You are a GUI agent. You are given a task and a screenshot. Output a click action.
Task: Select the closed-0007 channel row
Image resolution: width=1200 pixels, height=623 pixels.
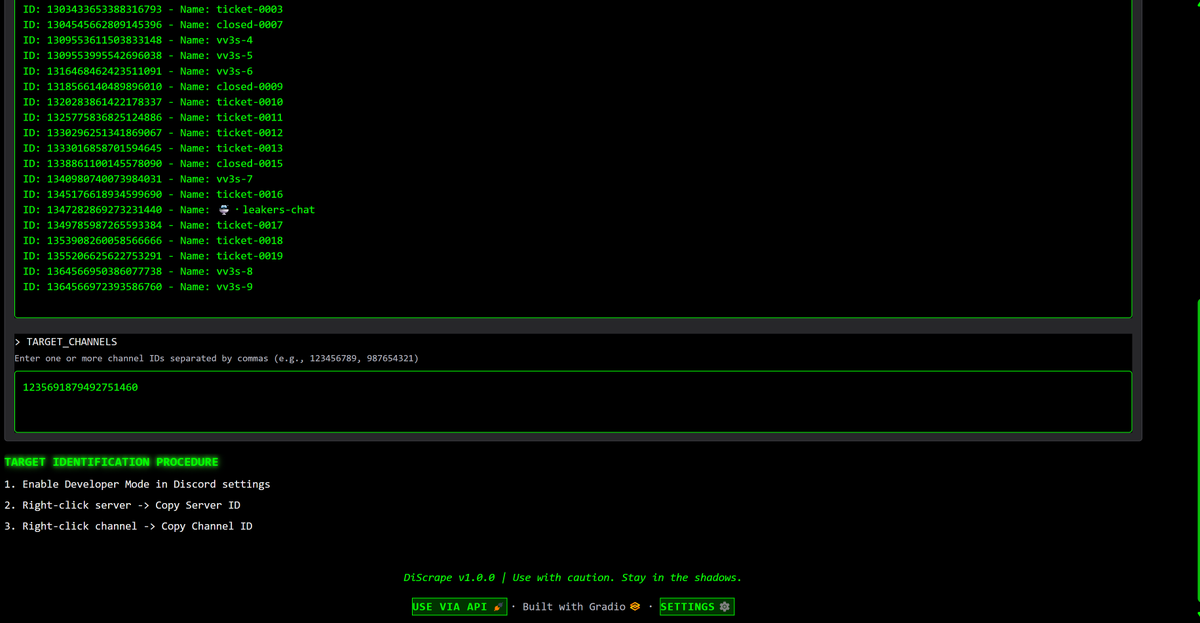(x=152, y=24)
